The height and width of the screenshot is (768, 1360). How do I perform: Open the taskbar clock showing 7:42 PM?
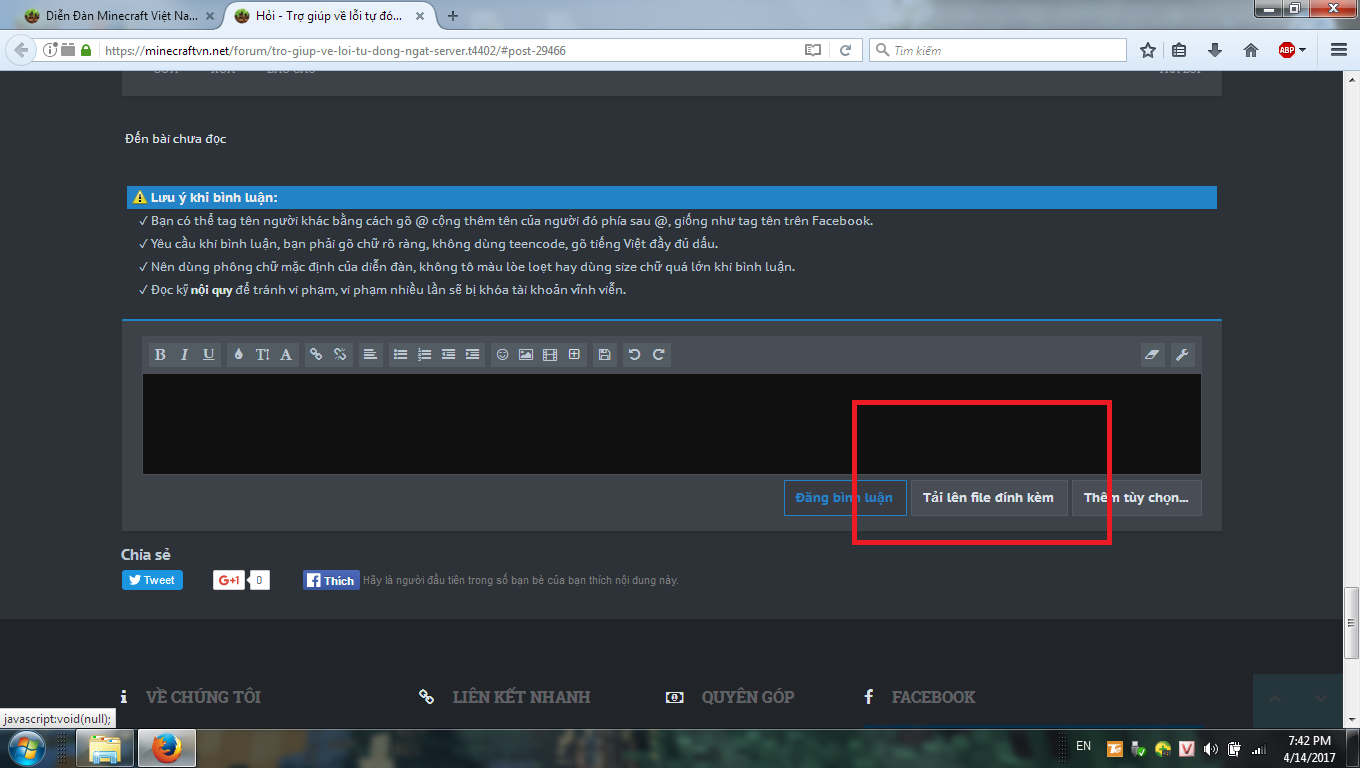coord(1309,748)
